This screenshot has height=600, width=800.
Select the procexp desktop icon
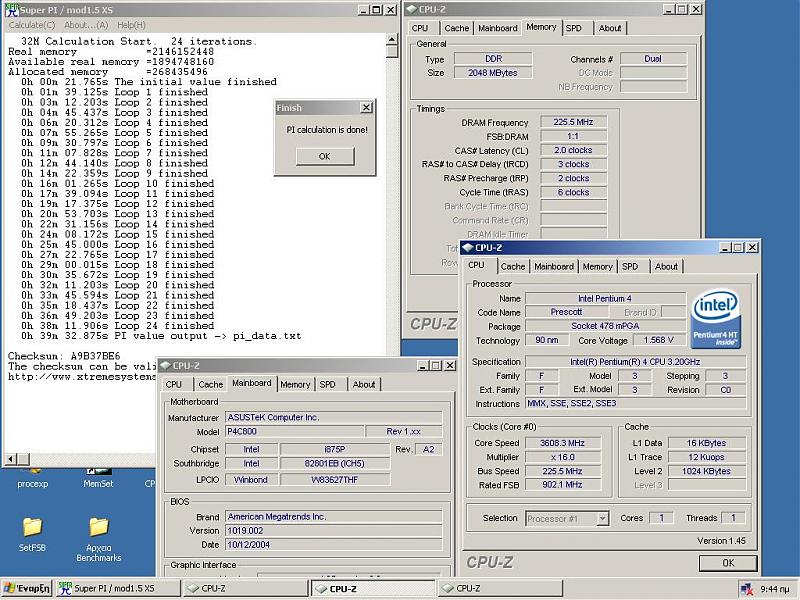click(33, 478)
